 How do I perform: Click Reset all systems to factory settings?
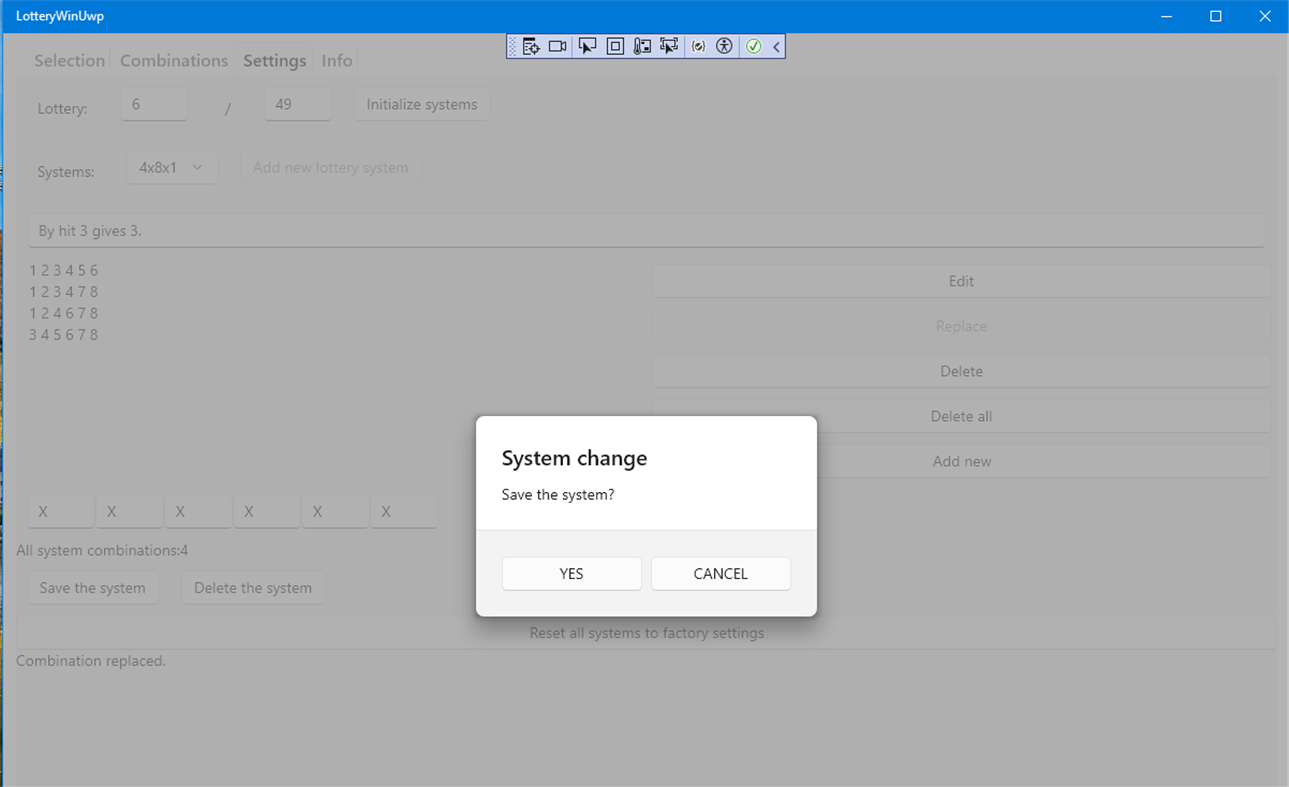point(646,632)
